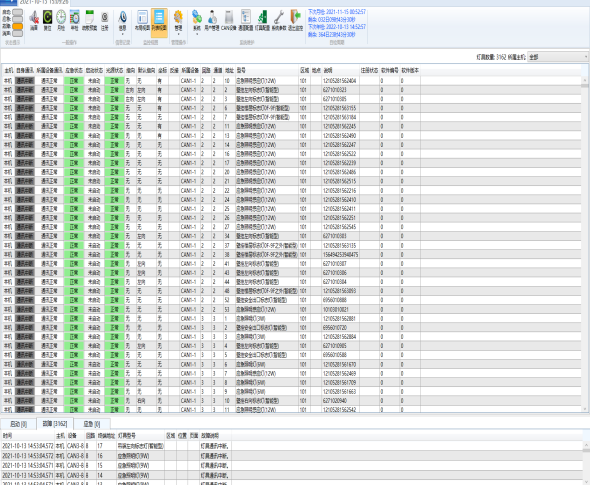Click the orange 故障 status indicator

[x=18, y=26]
